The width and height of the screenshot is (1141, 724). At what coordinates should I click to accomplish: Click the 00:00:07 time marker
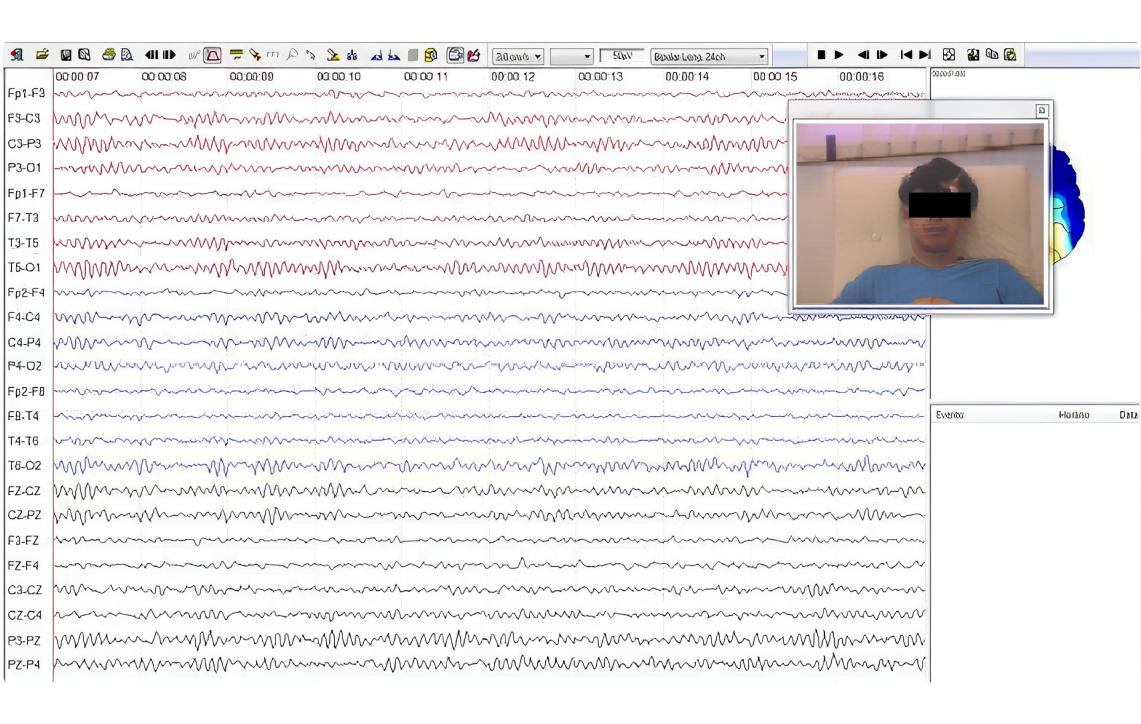[x=77, y=76]
